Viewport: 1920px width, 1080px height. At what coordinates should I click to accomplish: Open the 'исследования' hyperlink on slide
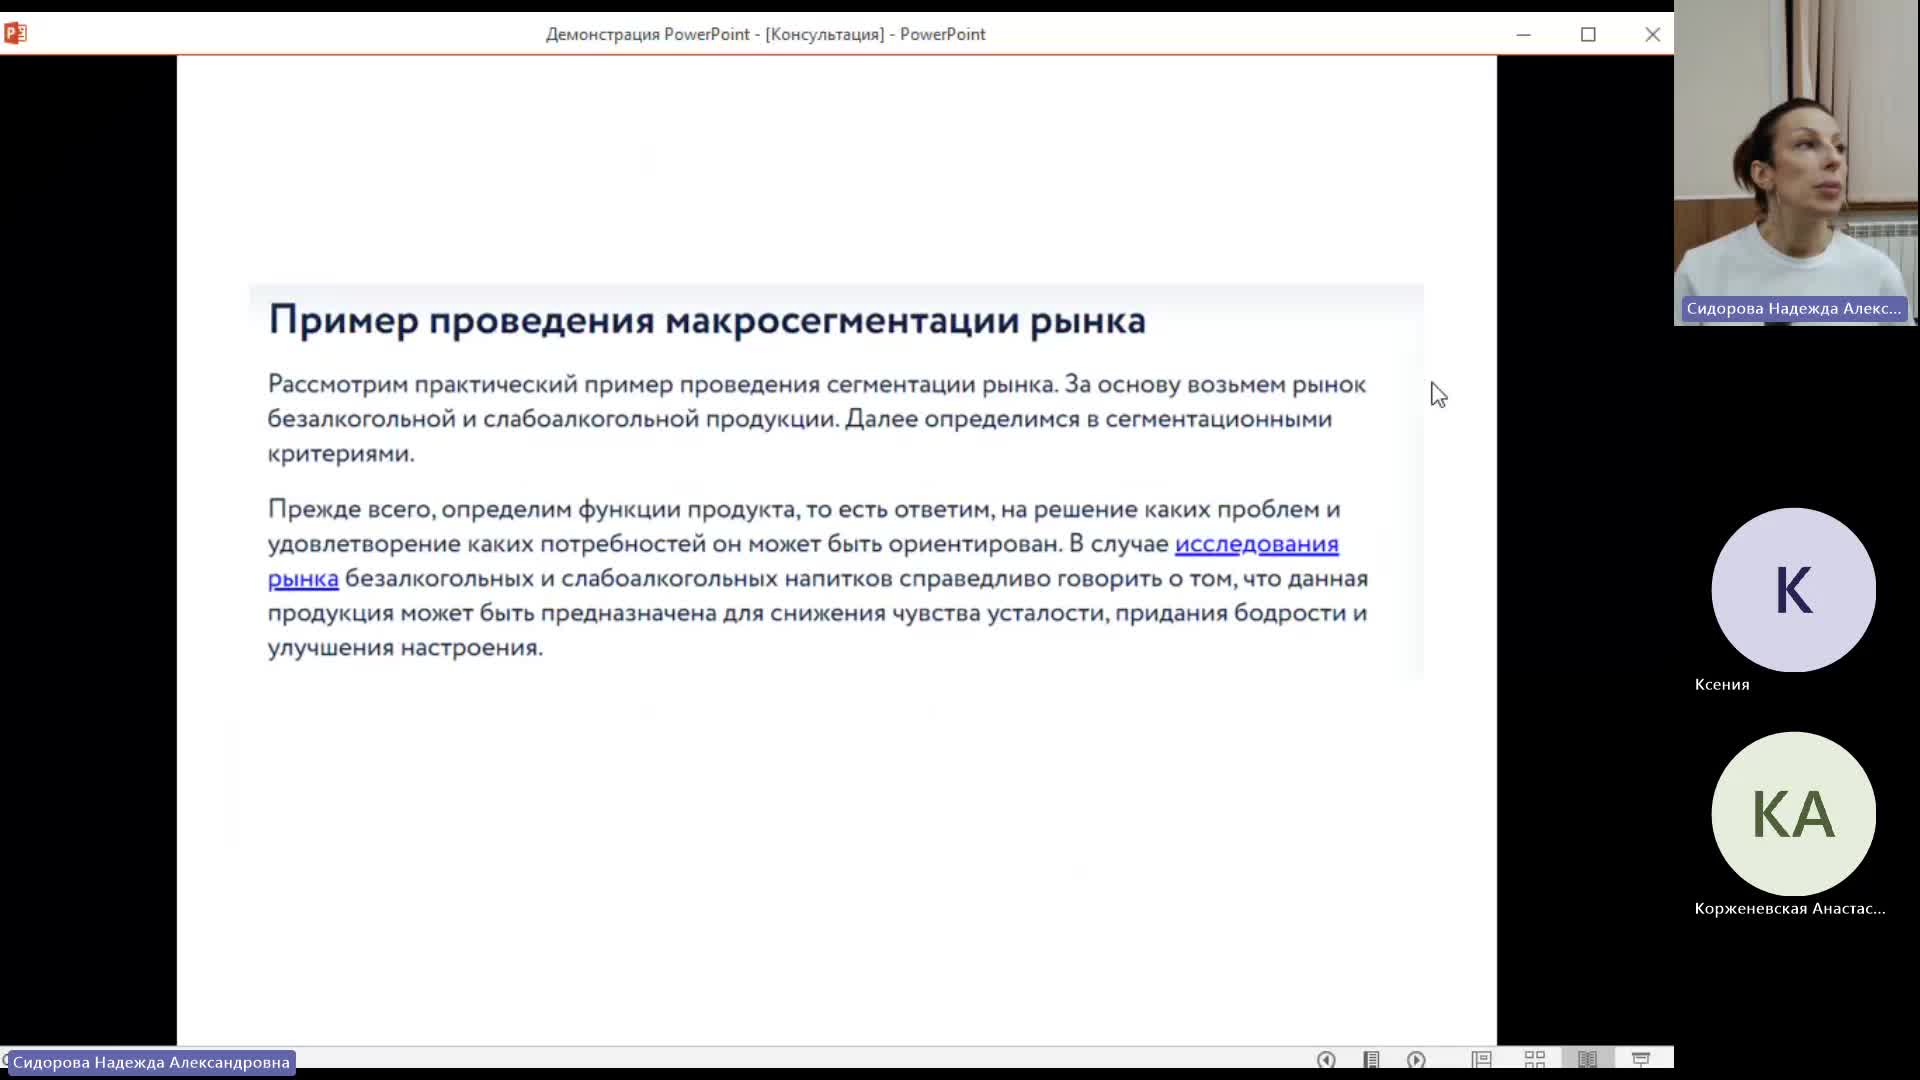1256,544
